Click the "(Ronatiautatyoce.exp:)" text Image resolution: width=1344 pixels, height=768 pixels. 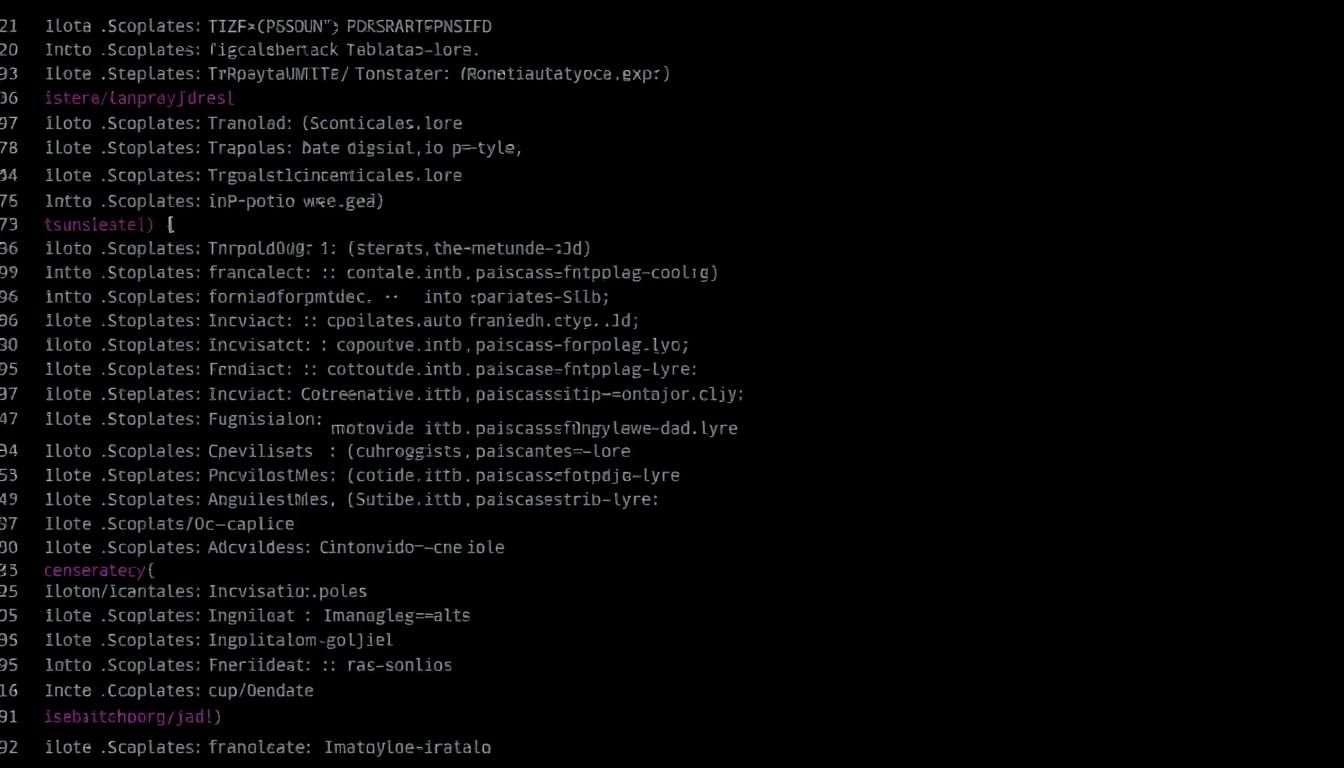[565, 73]
